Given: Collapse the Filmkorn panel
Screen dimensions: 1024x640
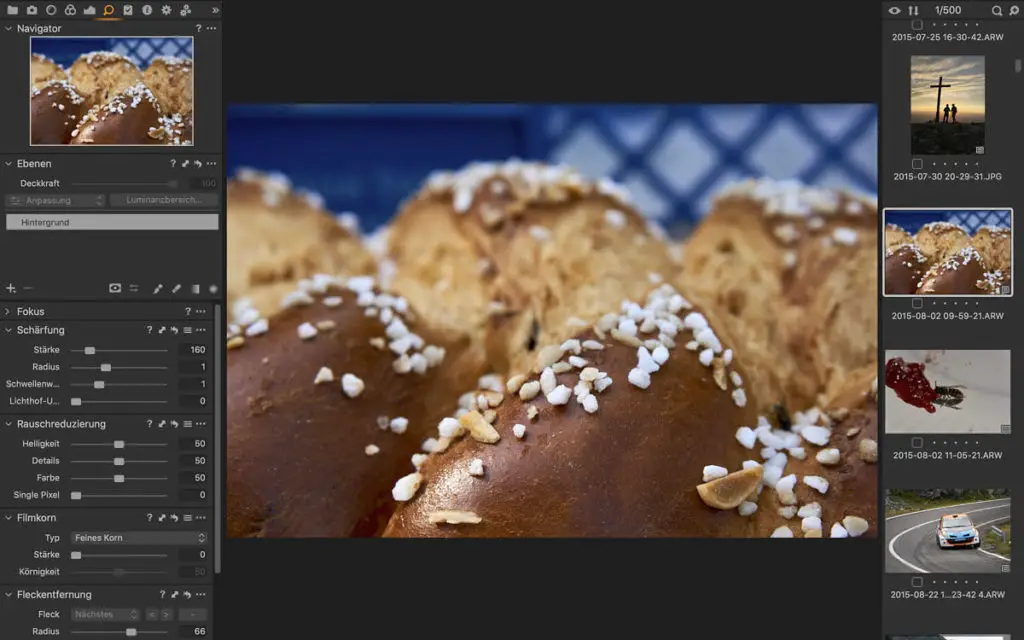Looking at the screenshot, I should pyautogui.click(x=8, y=517).
